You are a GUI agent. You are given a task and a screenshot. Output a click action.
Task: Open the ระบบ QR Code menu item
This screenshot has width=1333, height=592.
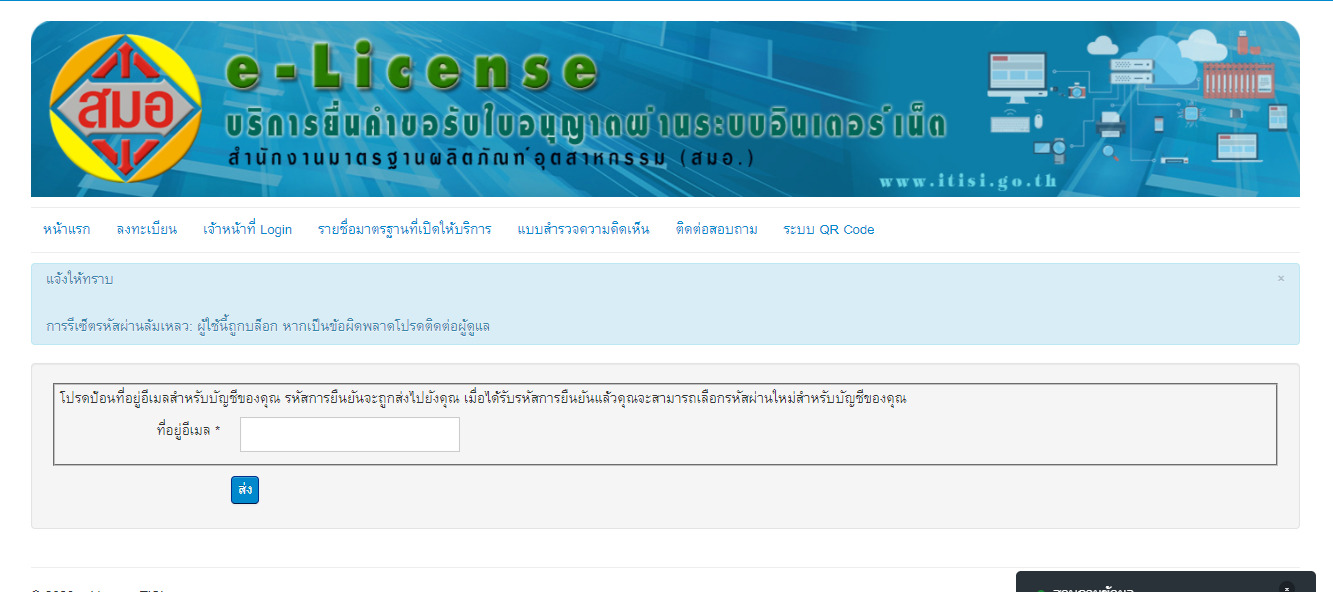[x=829, y=230]
